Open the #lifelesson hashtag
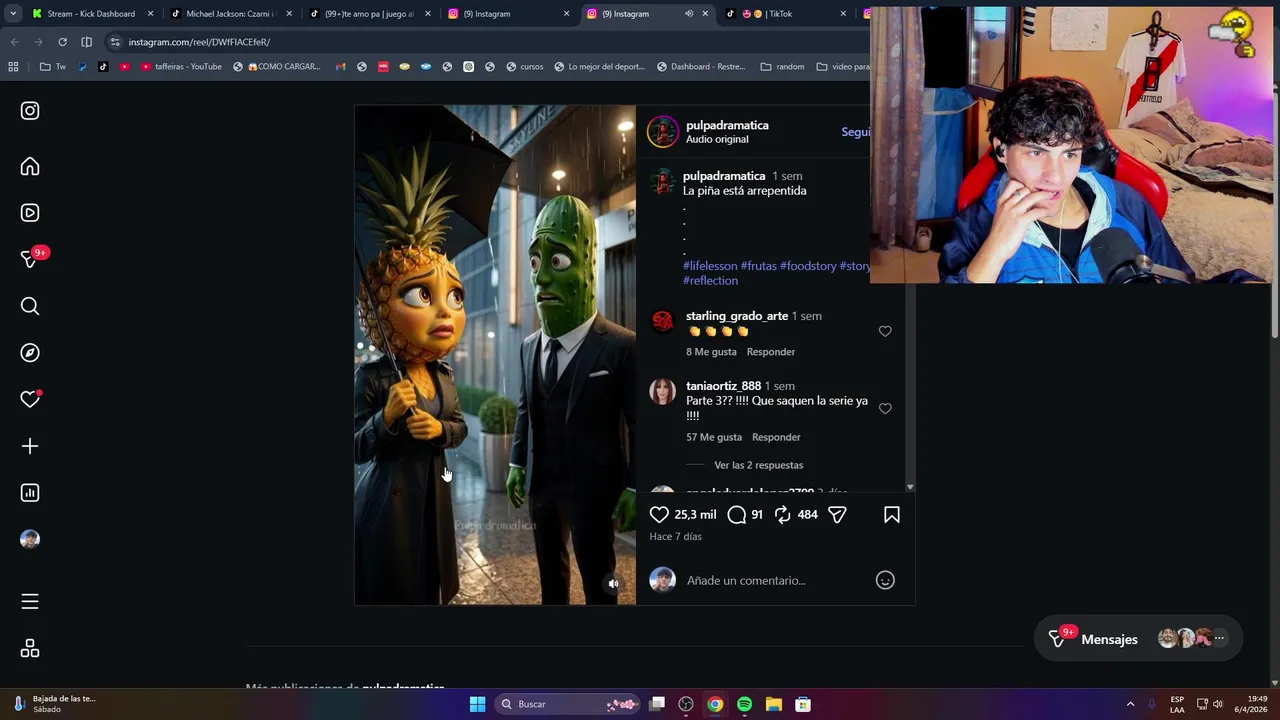Image resolution: width=1280 pixels, height=720 pixels. point(710,266)
